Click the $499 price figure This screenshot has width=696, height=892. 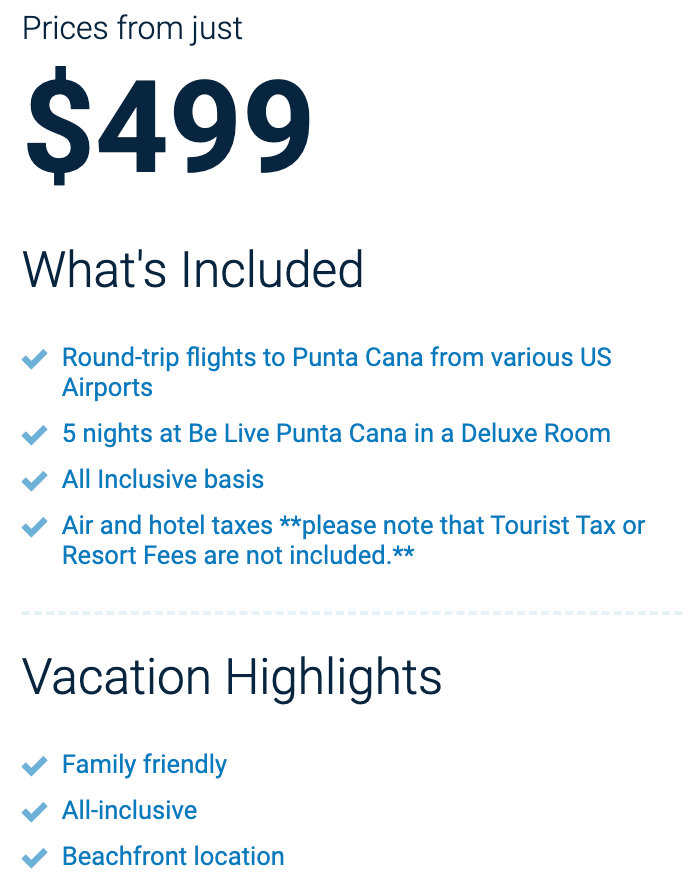pos(168,126)
